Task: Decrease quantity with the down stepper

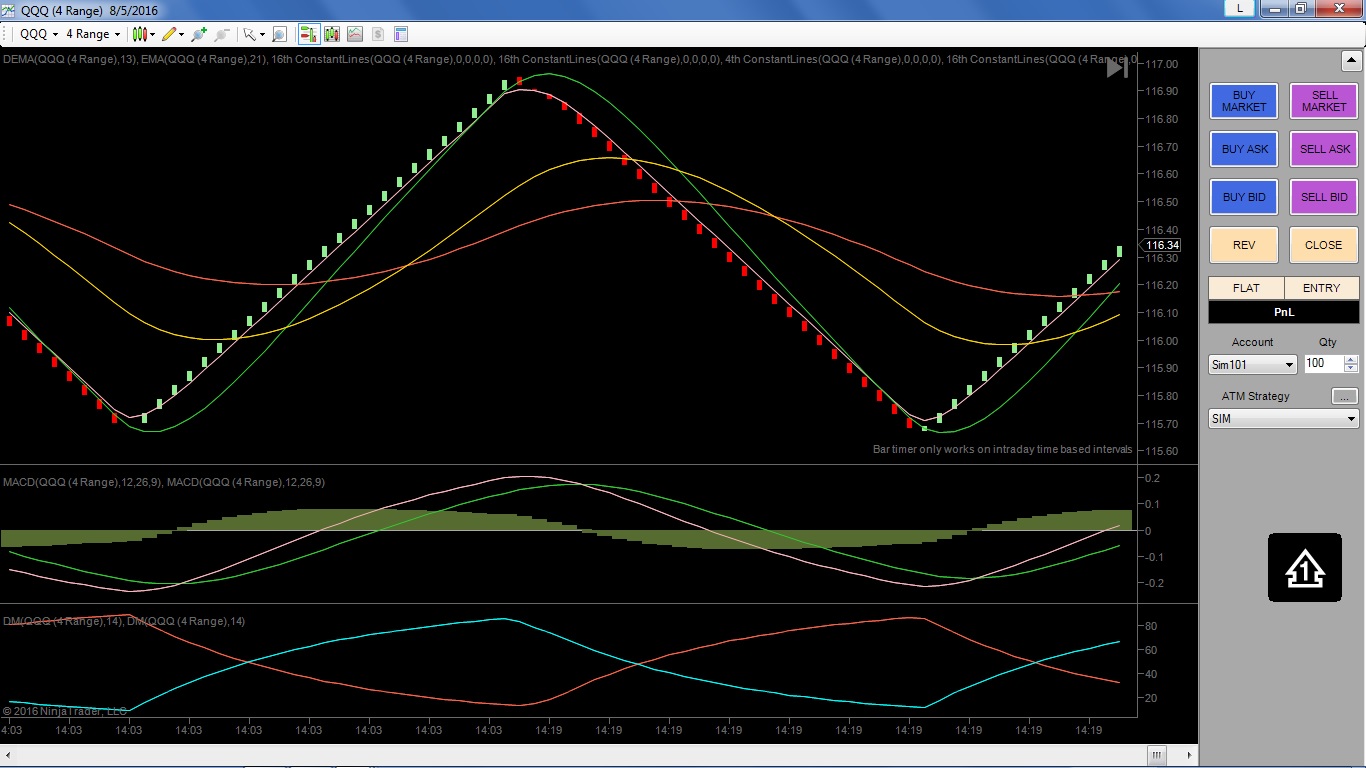Action: click(1352, 369)
